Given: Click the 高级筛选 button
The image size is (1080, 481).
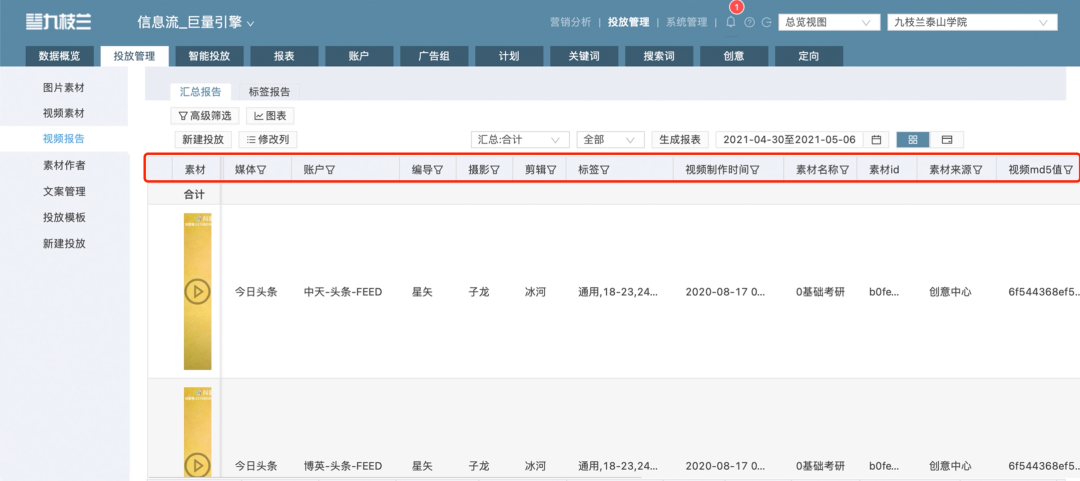Looking at the screenshot, I should click(204, 116).
